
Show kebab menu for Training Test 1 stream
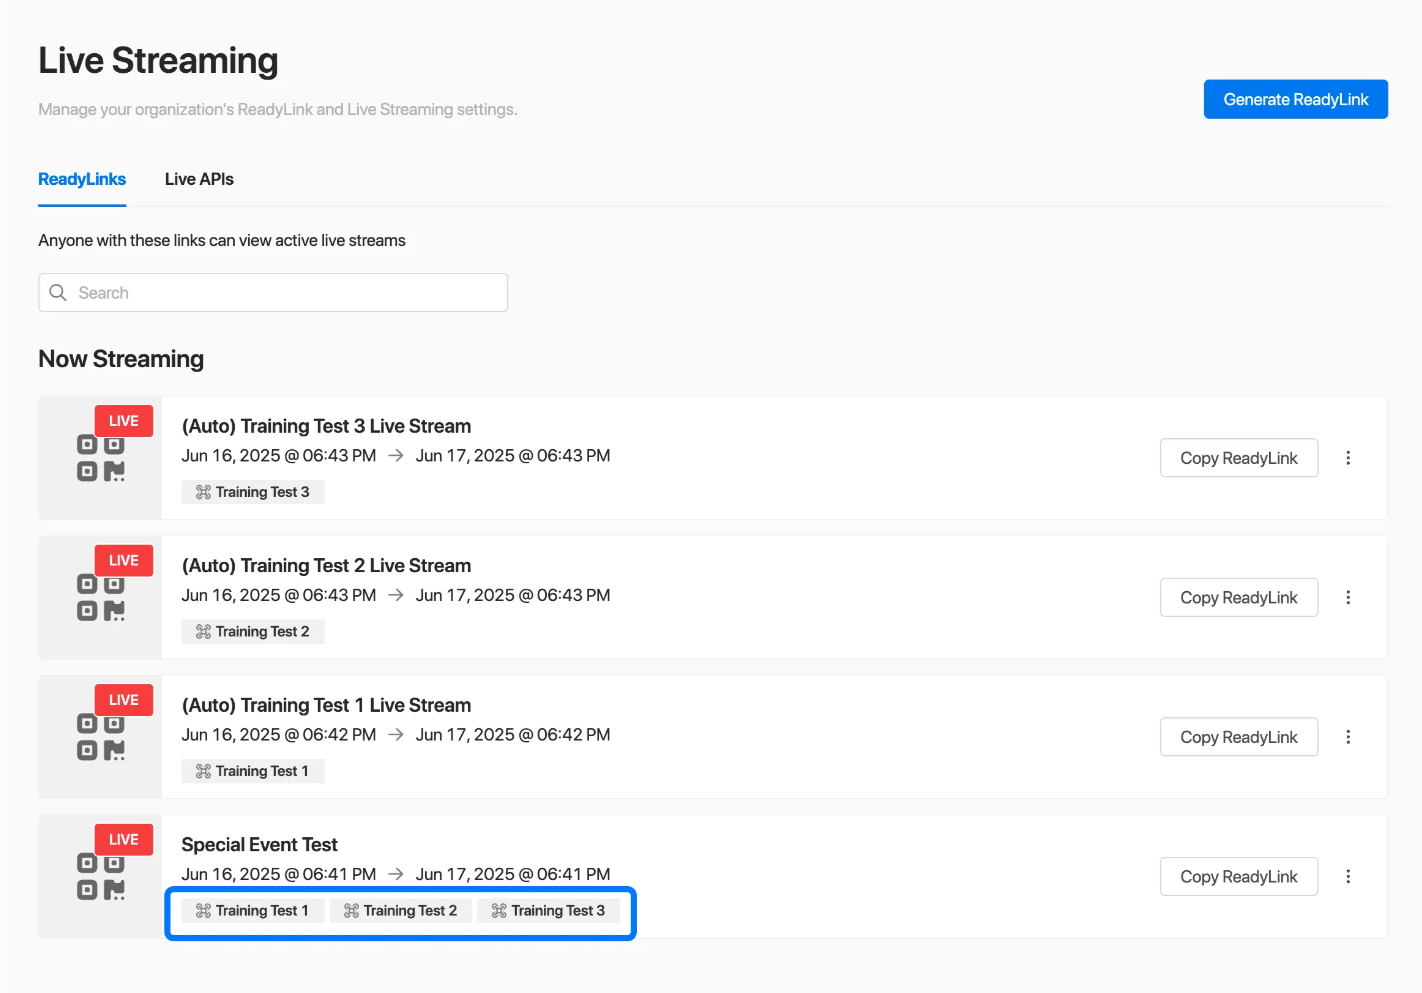tap(1348, 737)
